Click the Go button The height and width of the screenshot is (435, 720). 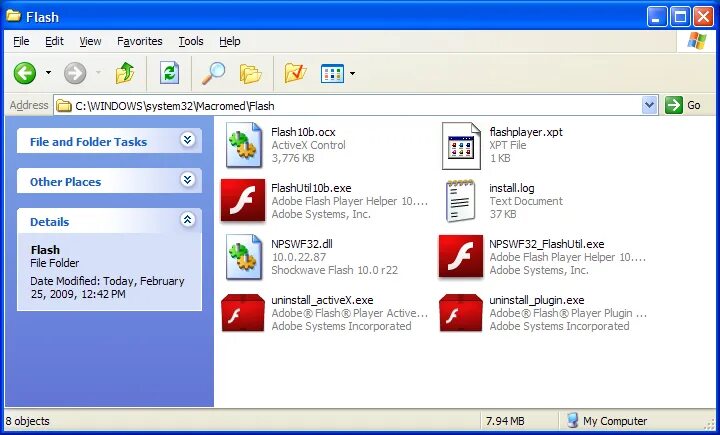[x=683, y=106]
